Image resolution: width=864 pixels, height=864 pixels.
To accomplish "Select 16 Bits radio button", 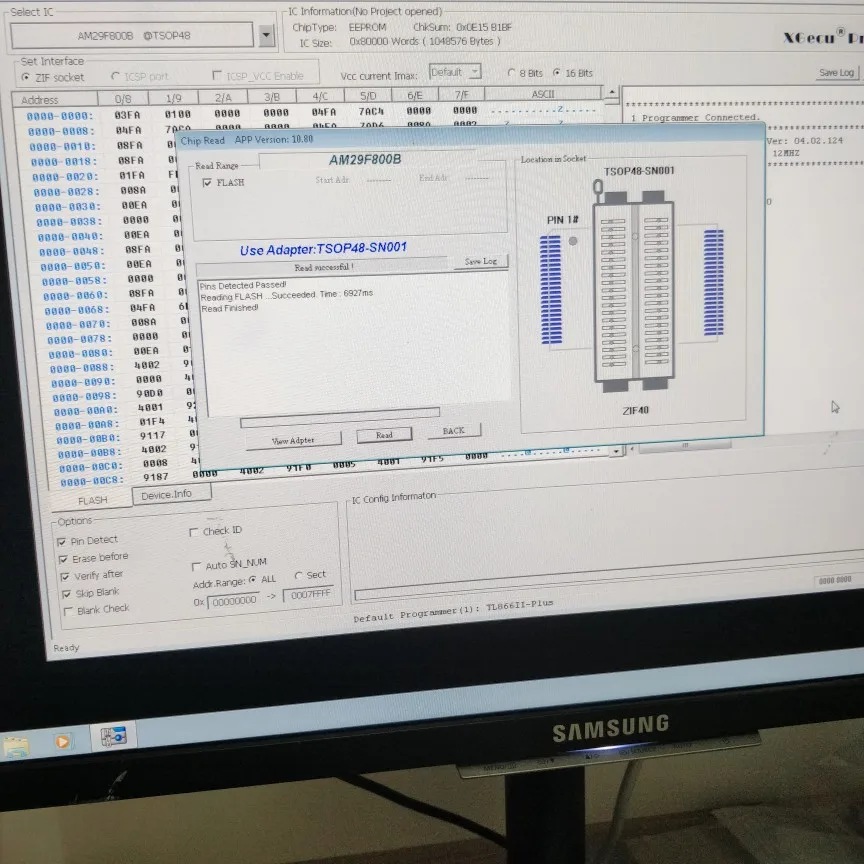I will click(557, 72).
